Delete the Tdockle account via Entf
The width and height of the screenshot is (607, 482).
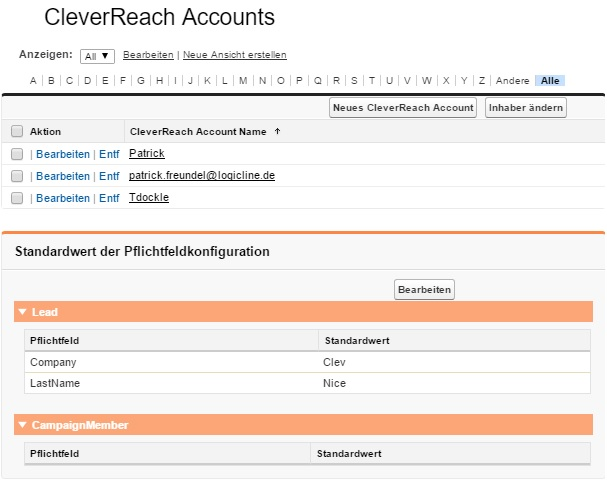(109, 198)
